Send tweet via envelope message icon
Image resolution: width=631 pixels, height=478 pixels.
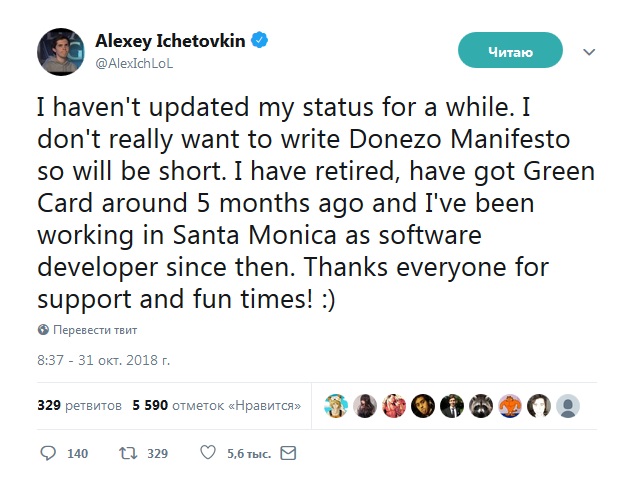(x=288, y=453)
